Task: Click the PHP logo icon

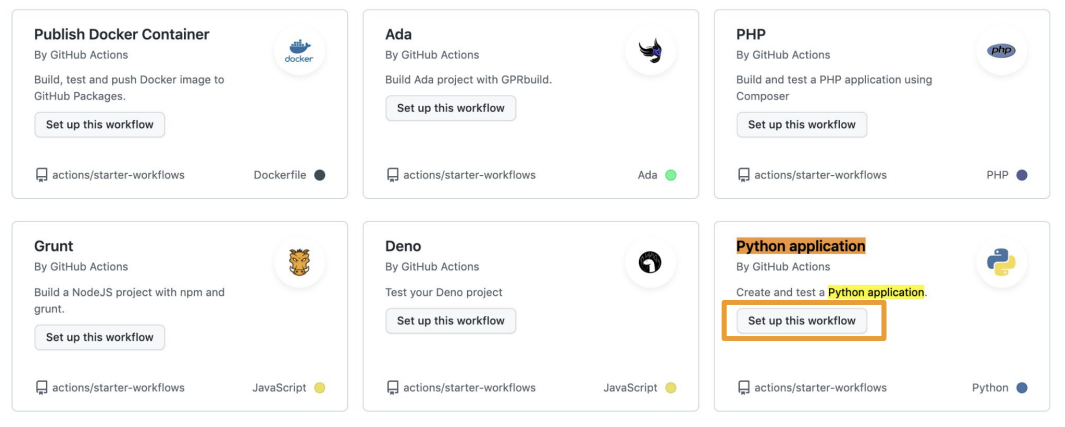Action: (x=1001, y=51)
